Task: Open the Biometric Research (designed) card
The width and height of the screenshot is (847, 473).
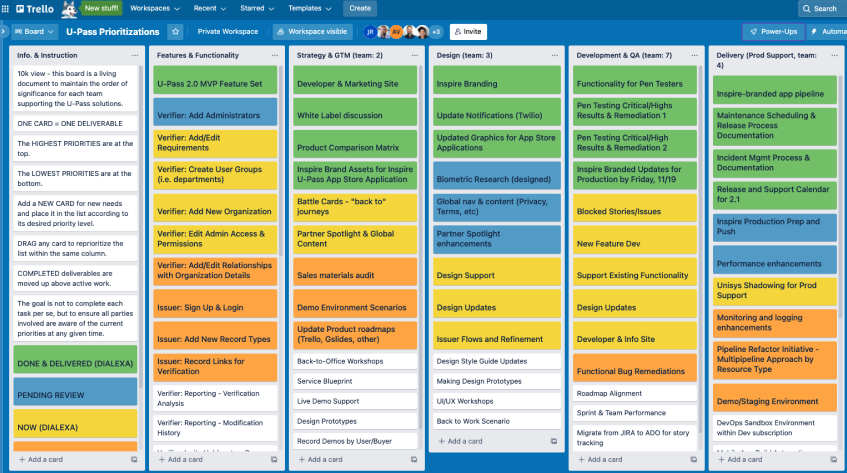Action: tap(496, 175)
